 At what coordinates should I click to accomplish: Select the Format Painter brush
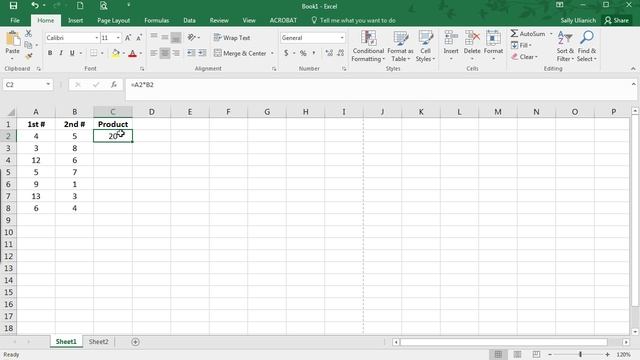pos(28,56)
